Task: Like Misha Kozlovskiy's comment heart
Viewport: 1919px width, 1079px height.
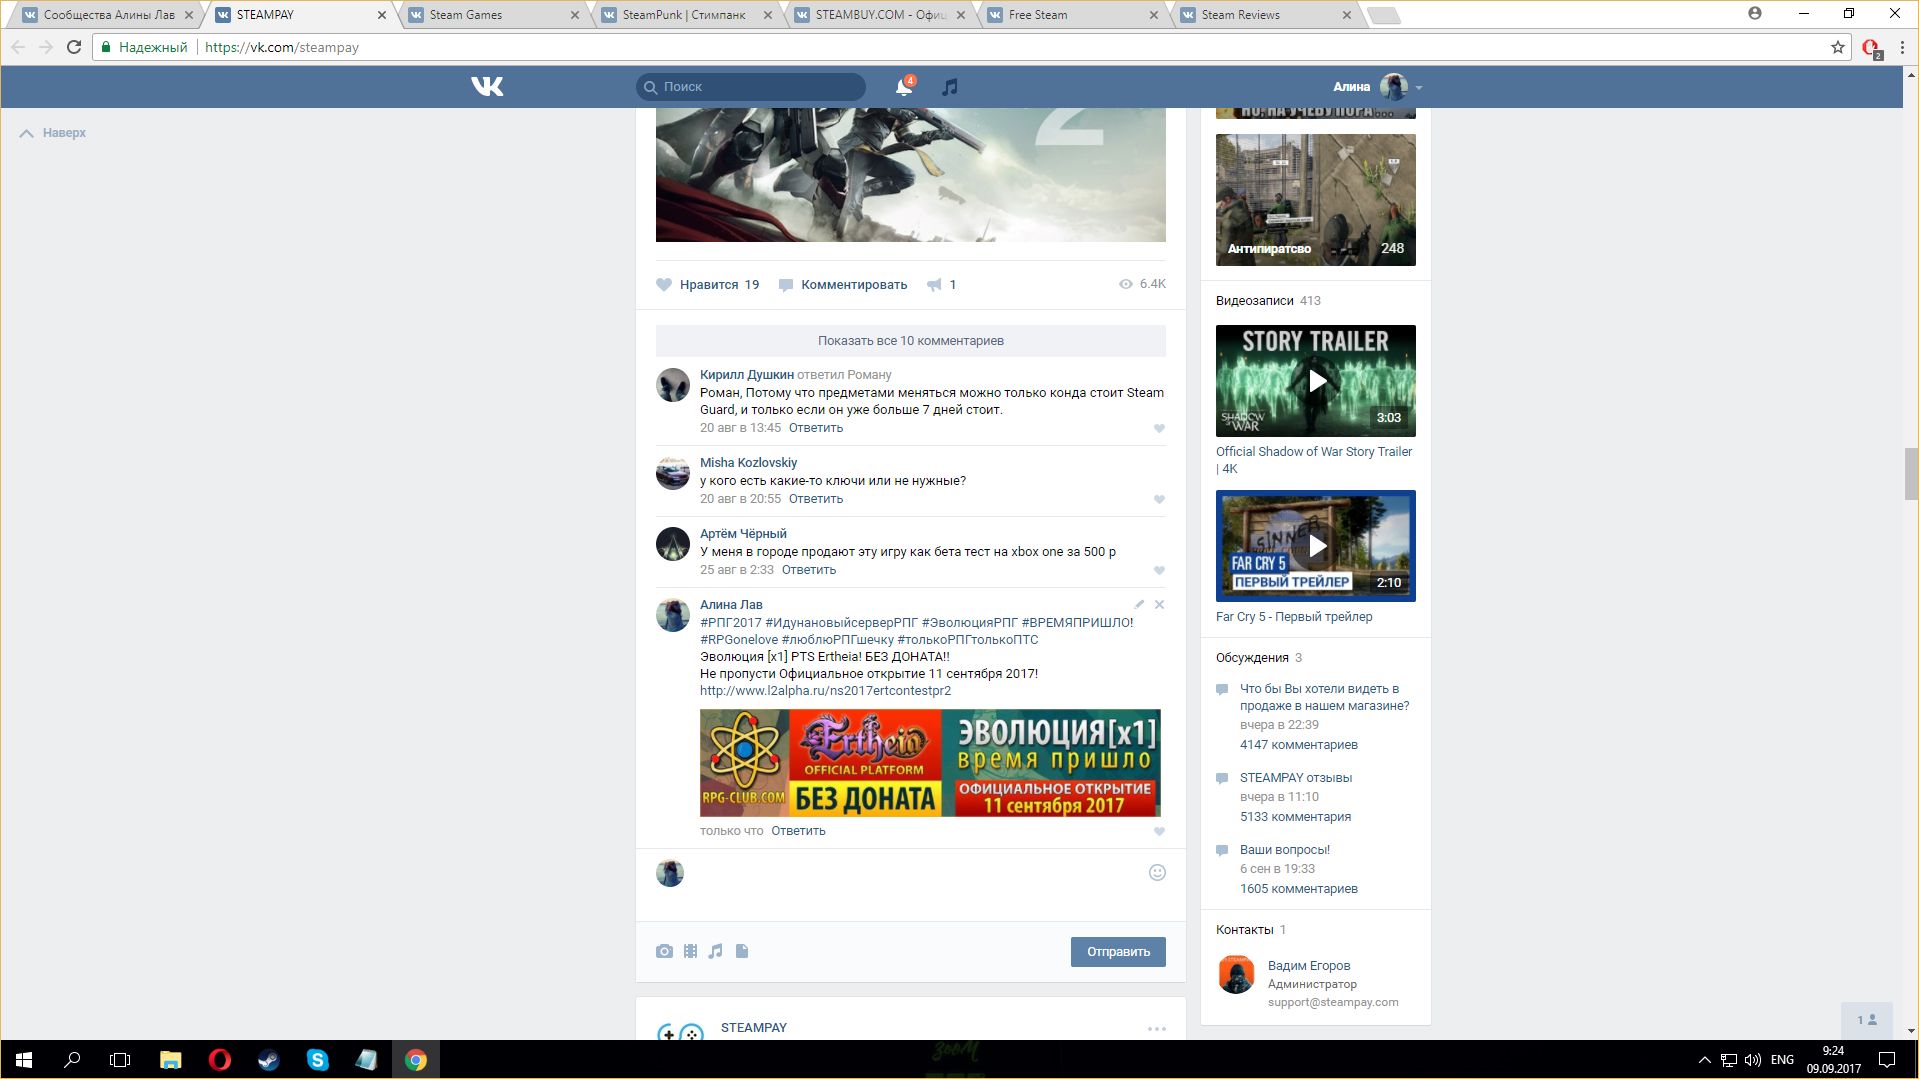Action: coord(1159,500)
